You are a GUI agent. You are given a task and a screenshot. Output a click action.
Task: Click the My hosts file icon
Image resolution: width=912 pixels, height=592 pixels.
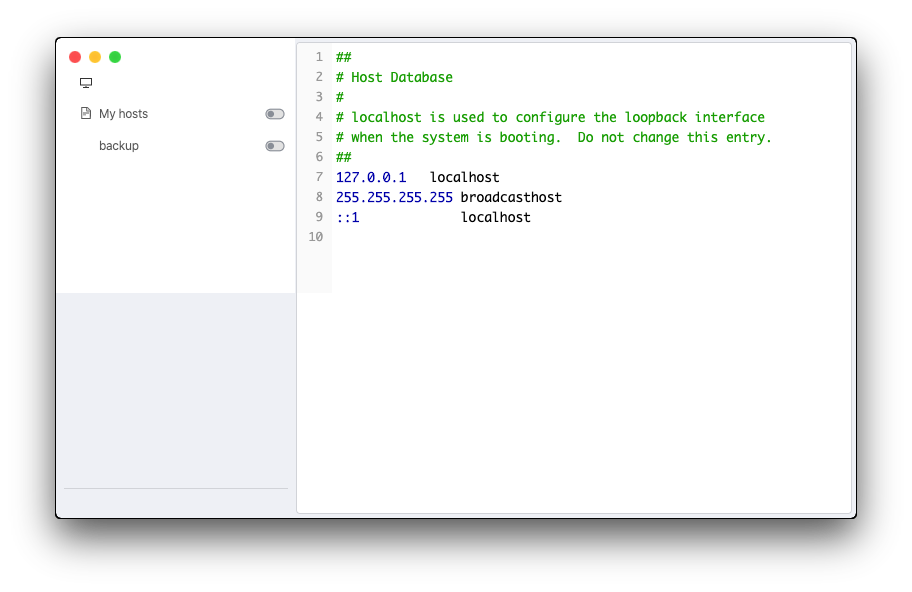pos(86,113)
